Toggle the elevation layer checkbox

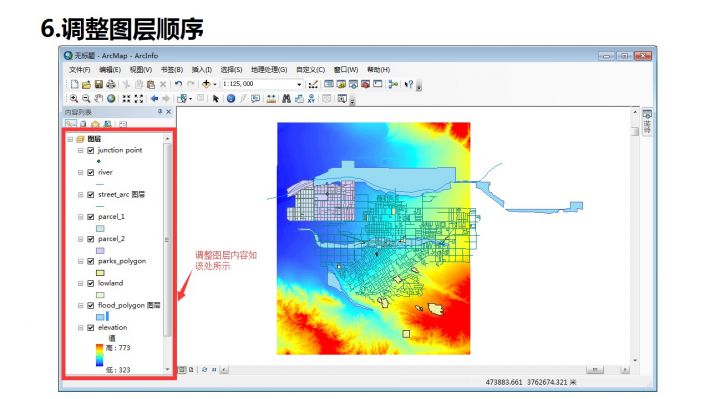(91, 327)
